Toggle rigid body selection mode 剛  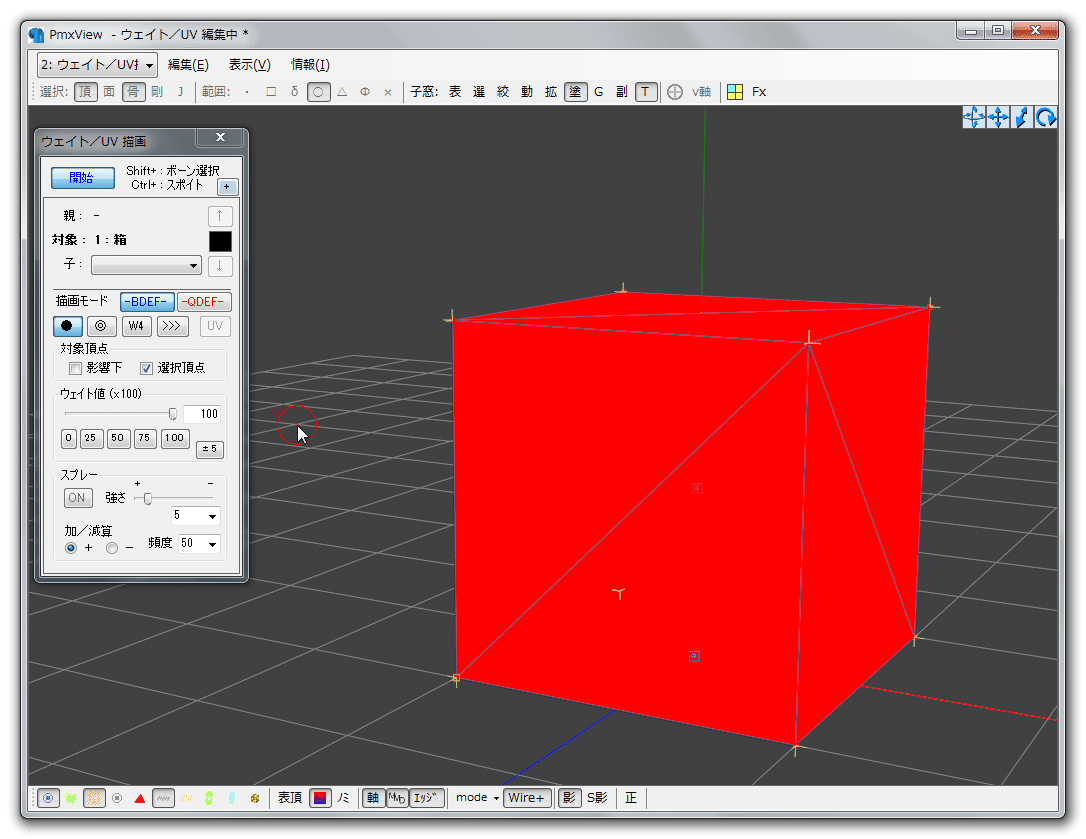[x=157, y=91]
